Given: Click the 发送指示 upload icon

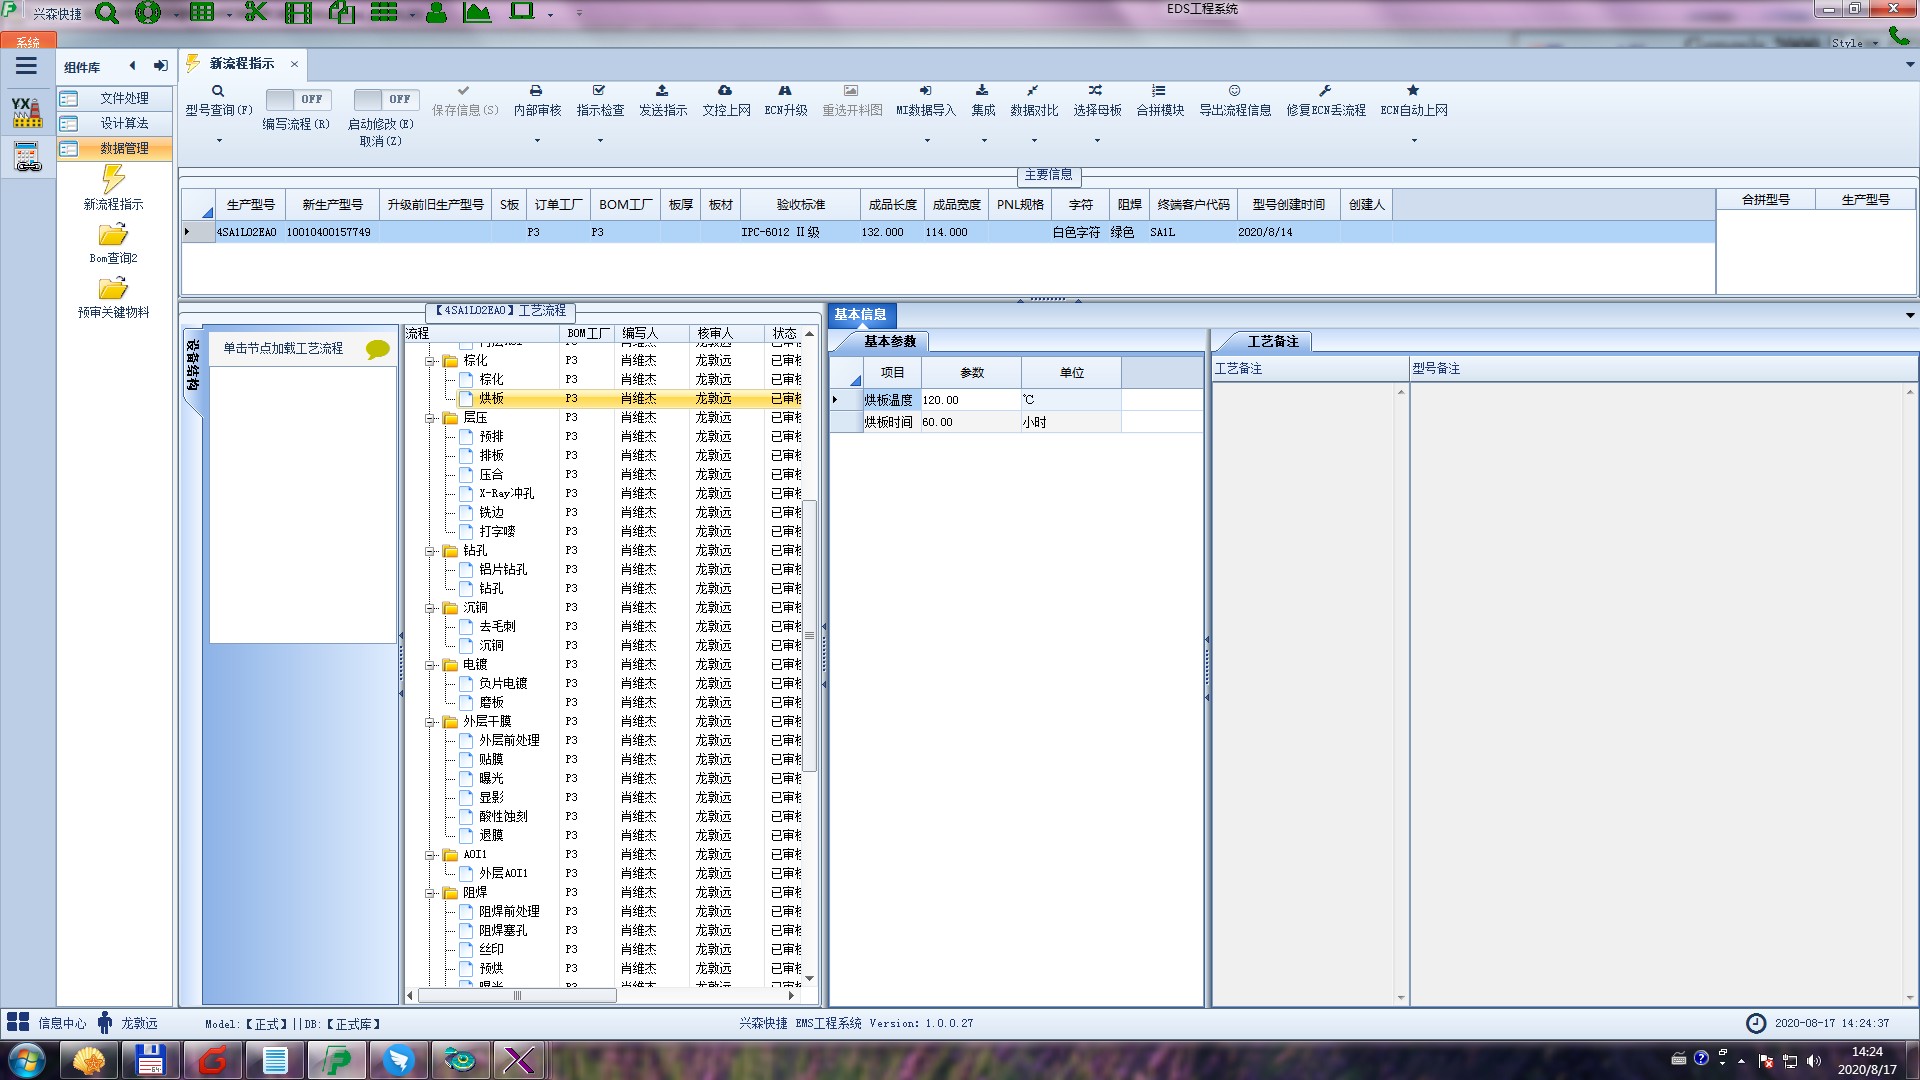Looking at the screenshot, I should tap(662, 91).
